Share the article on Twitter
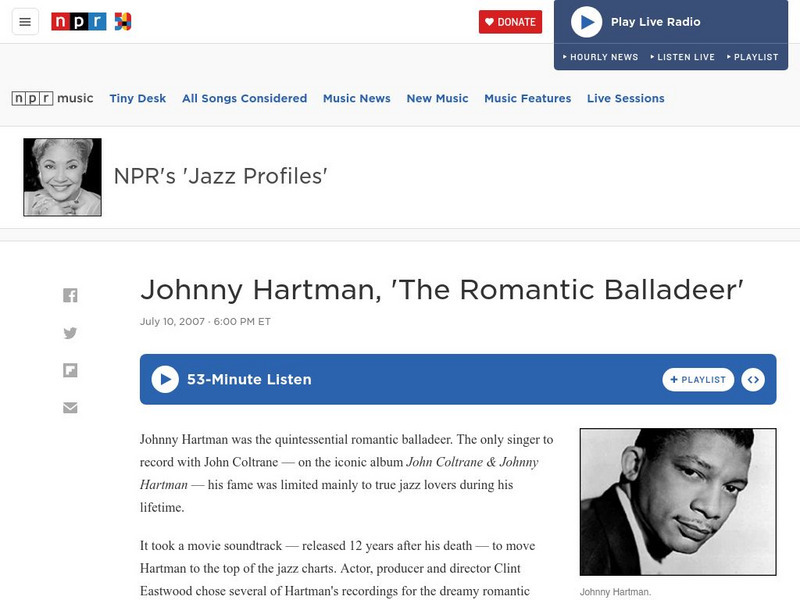 70,333
